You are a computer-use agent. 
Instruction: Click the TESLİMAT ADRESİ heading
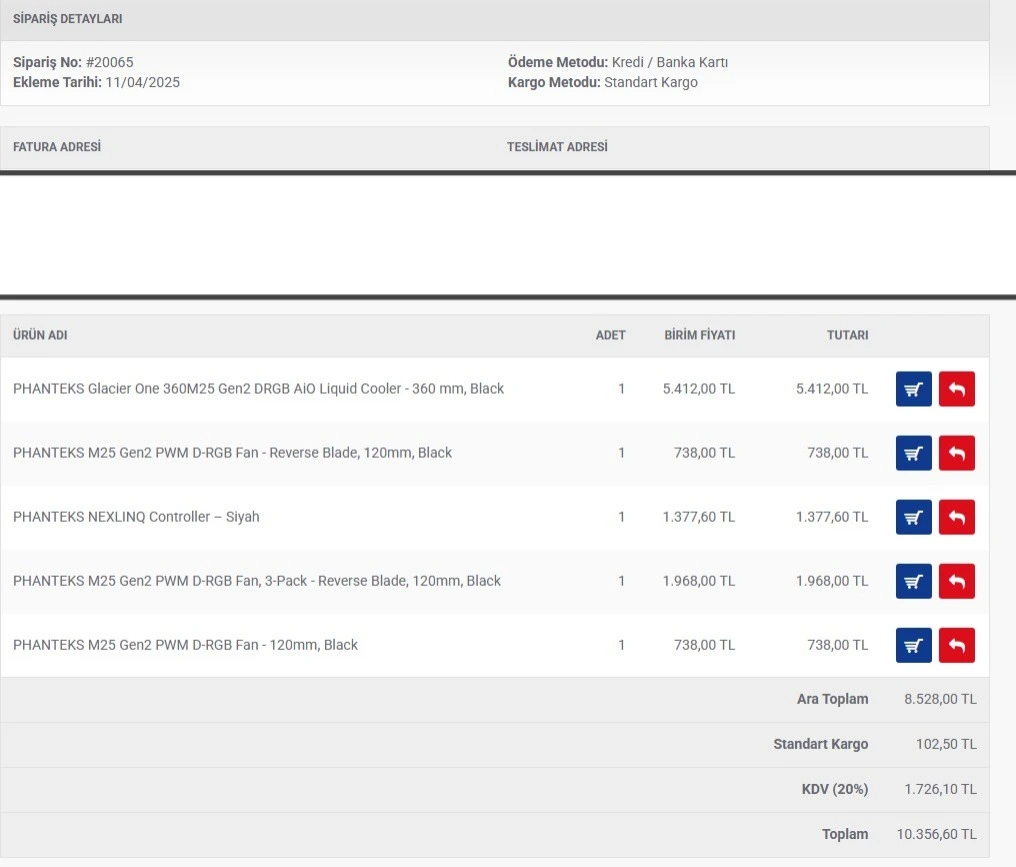click(x=557, y=147)
